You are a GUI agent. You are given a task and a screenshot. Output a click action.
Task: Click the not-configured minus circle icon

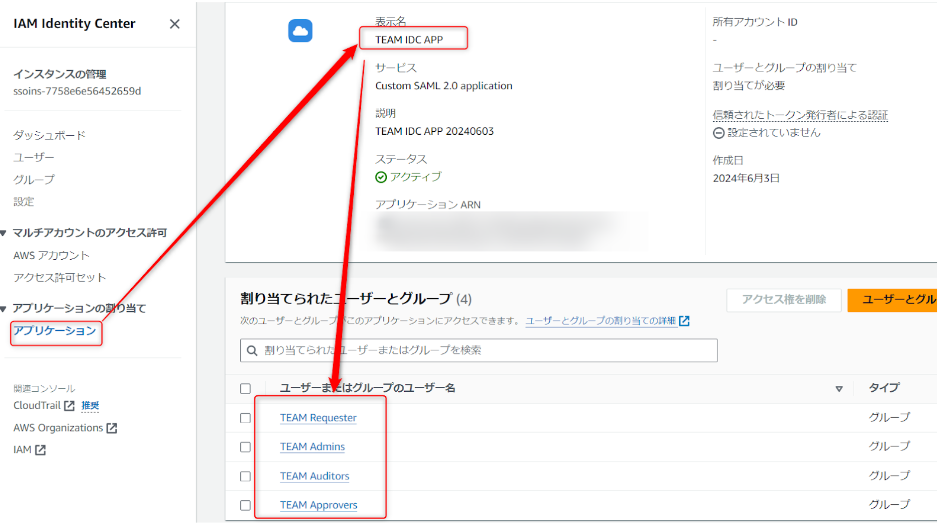coord(719,133)
